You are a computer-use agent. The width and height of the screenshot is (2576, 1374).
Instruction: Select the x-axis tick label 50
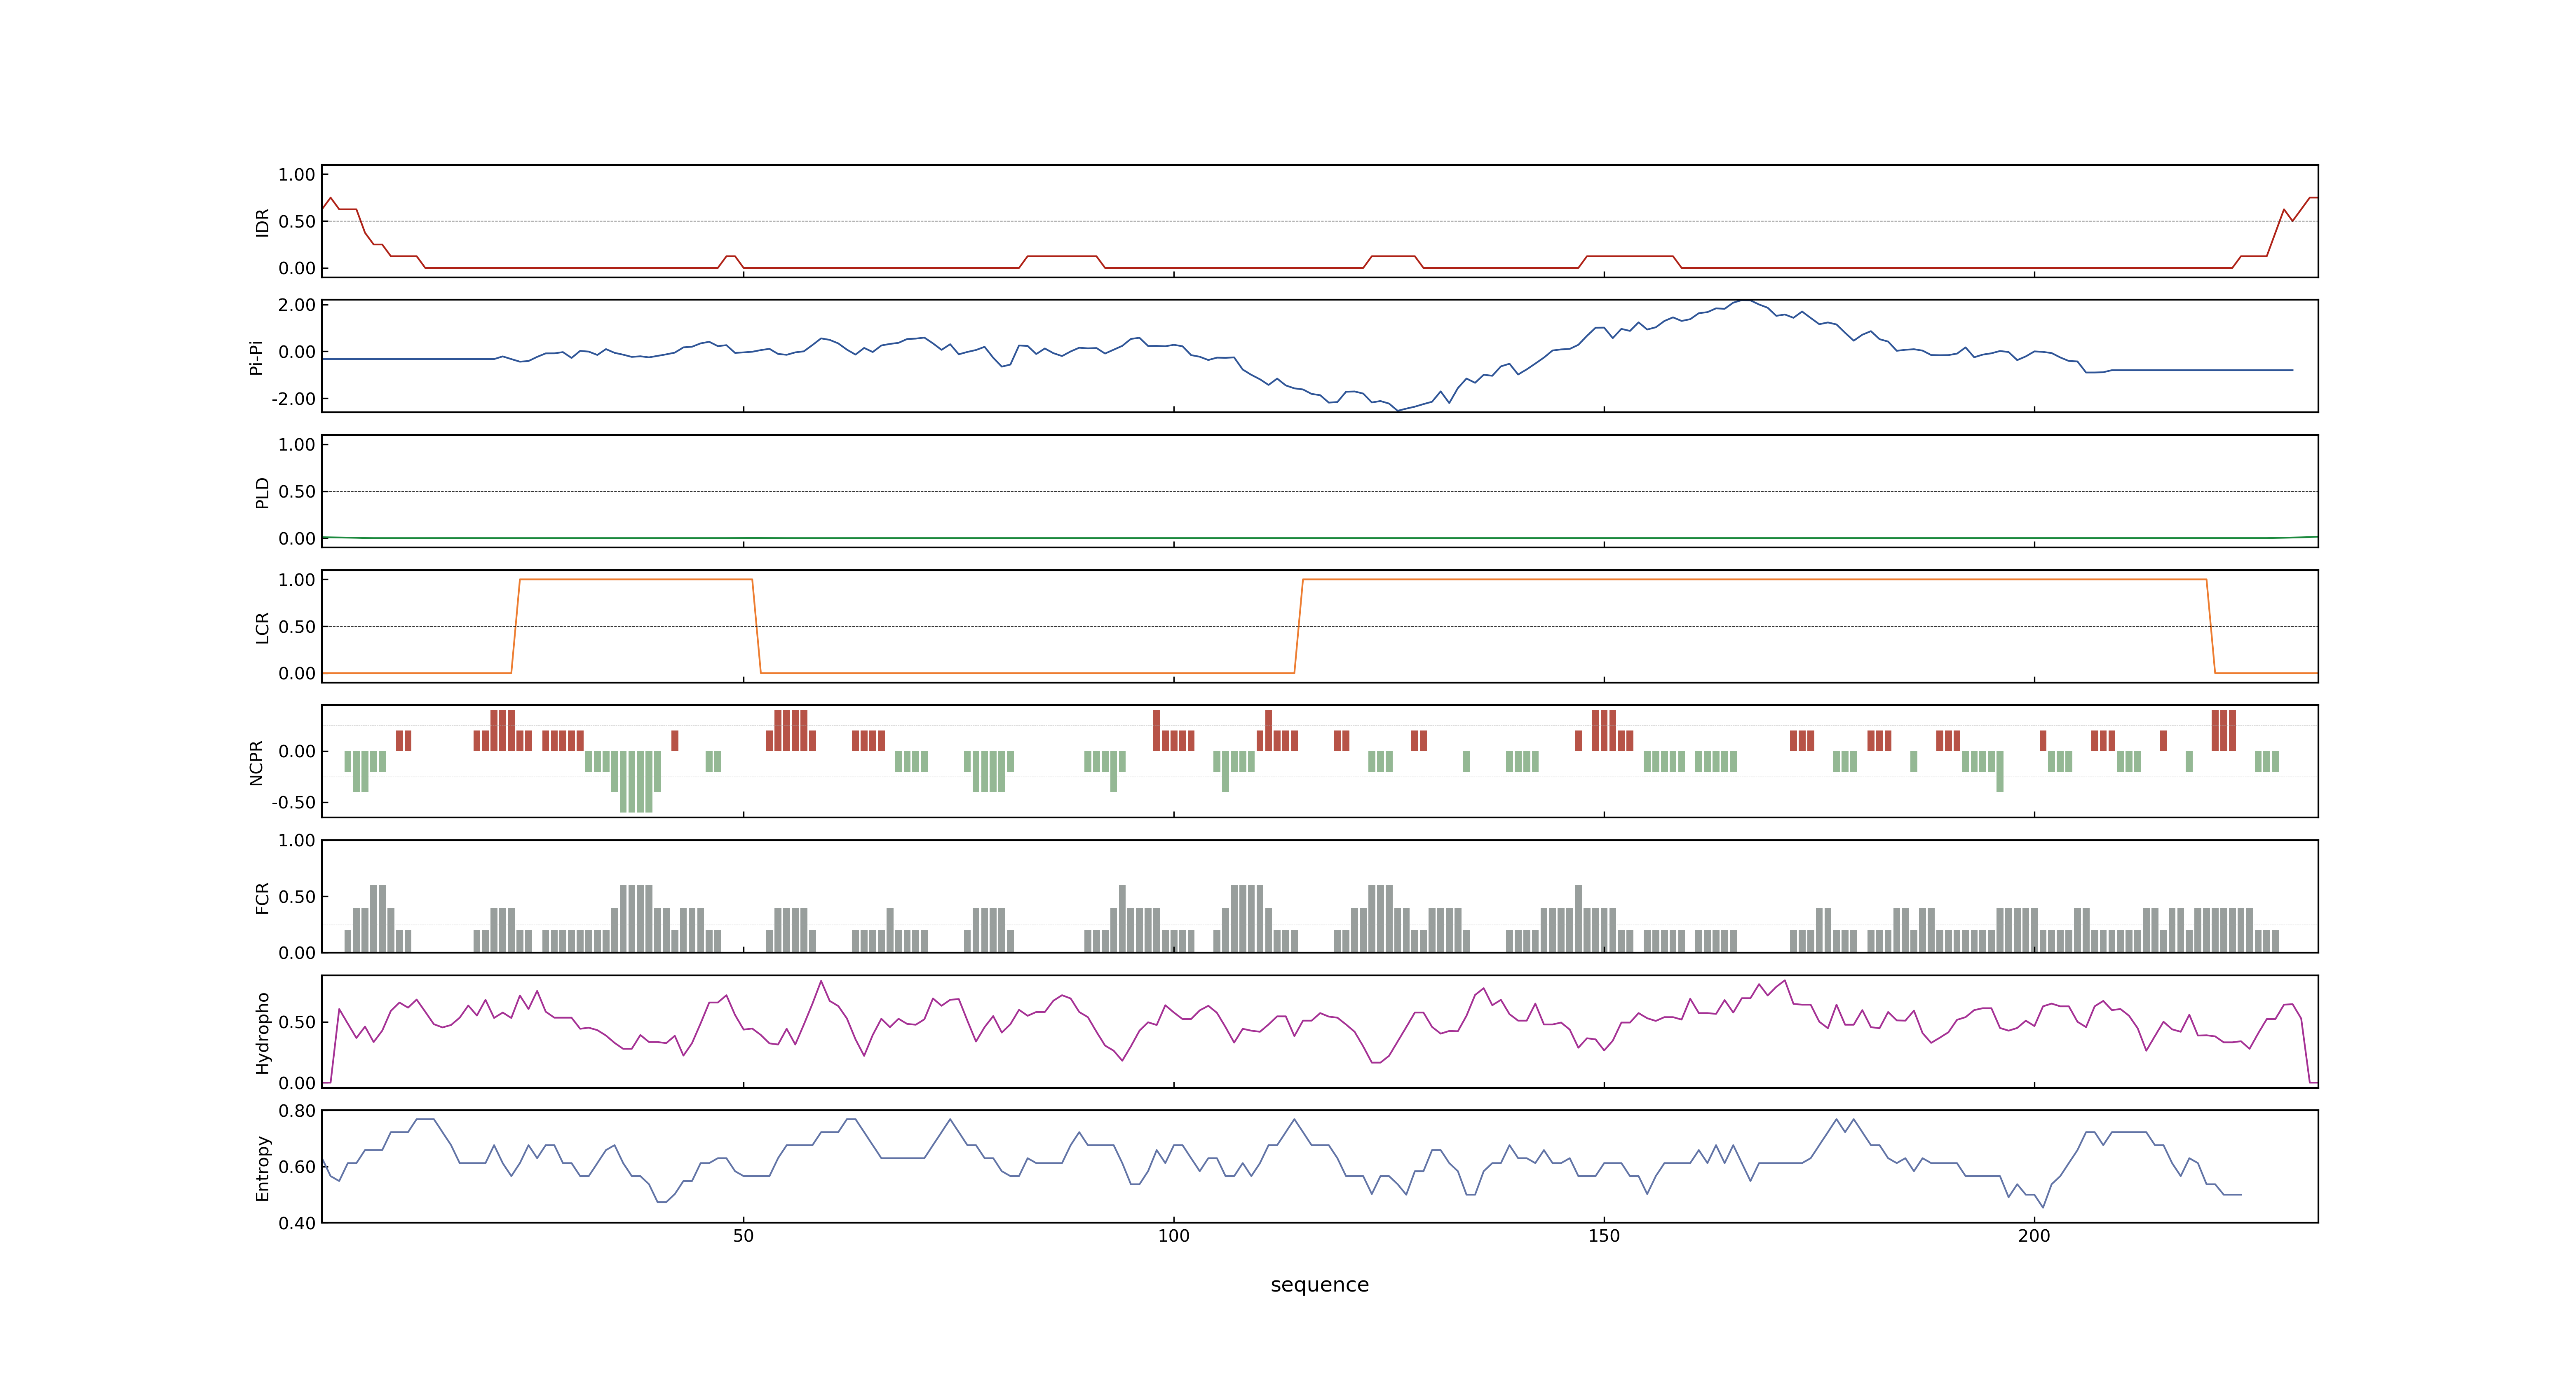coord(743,1236)
